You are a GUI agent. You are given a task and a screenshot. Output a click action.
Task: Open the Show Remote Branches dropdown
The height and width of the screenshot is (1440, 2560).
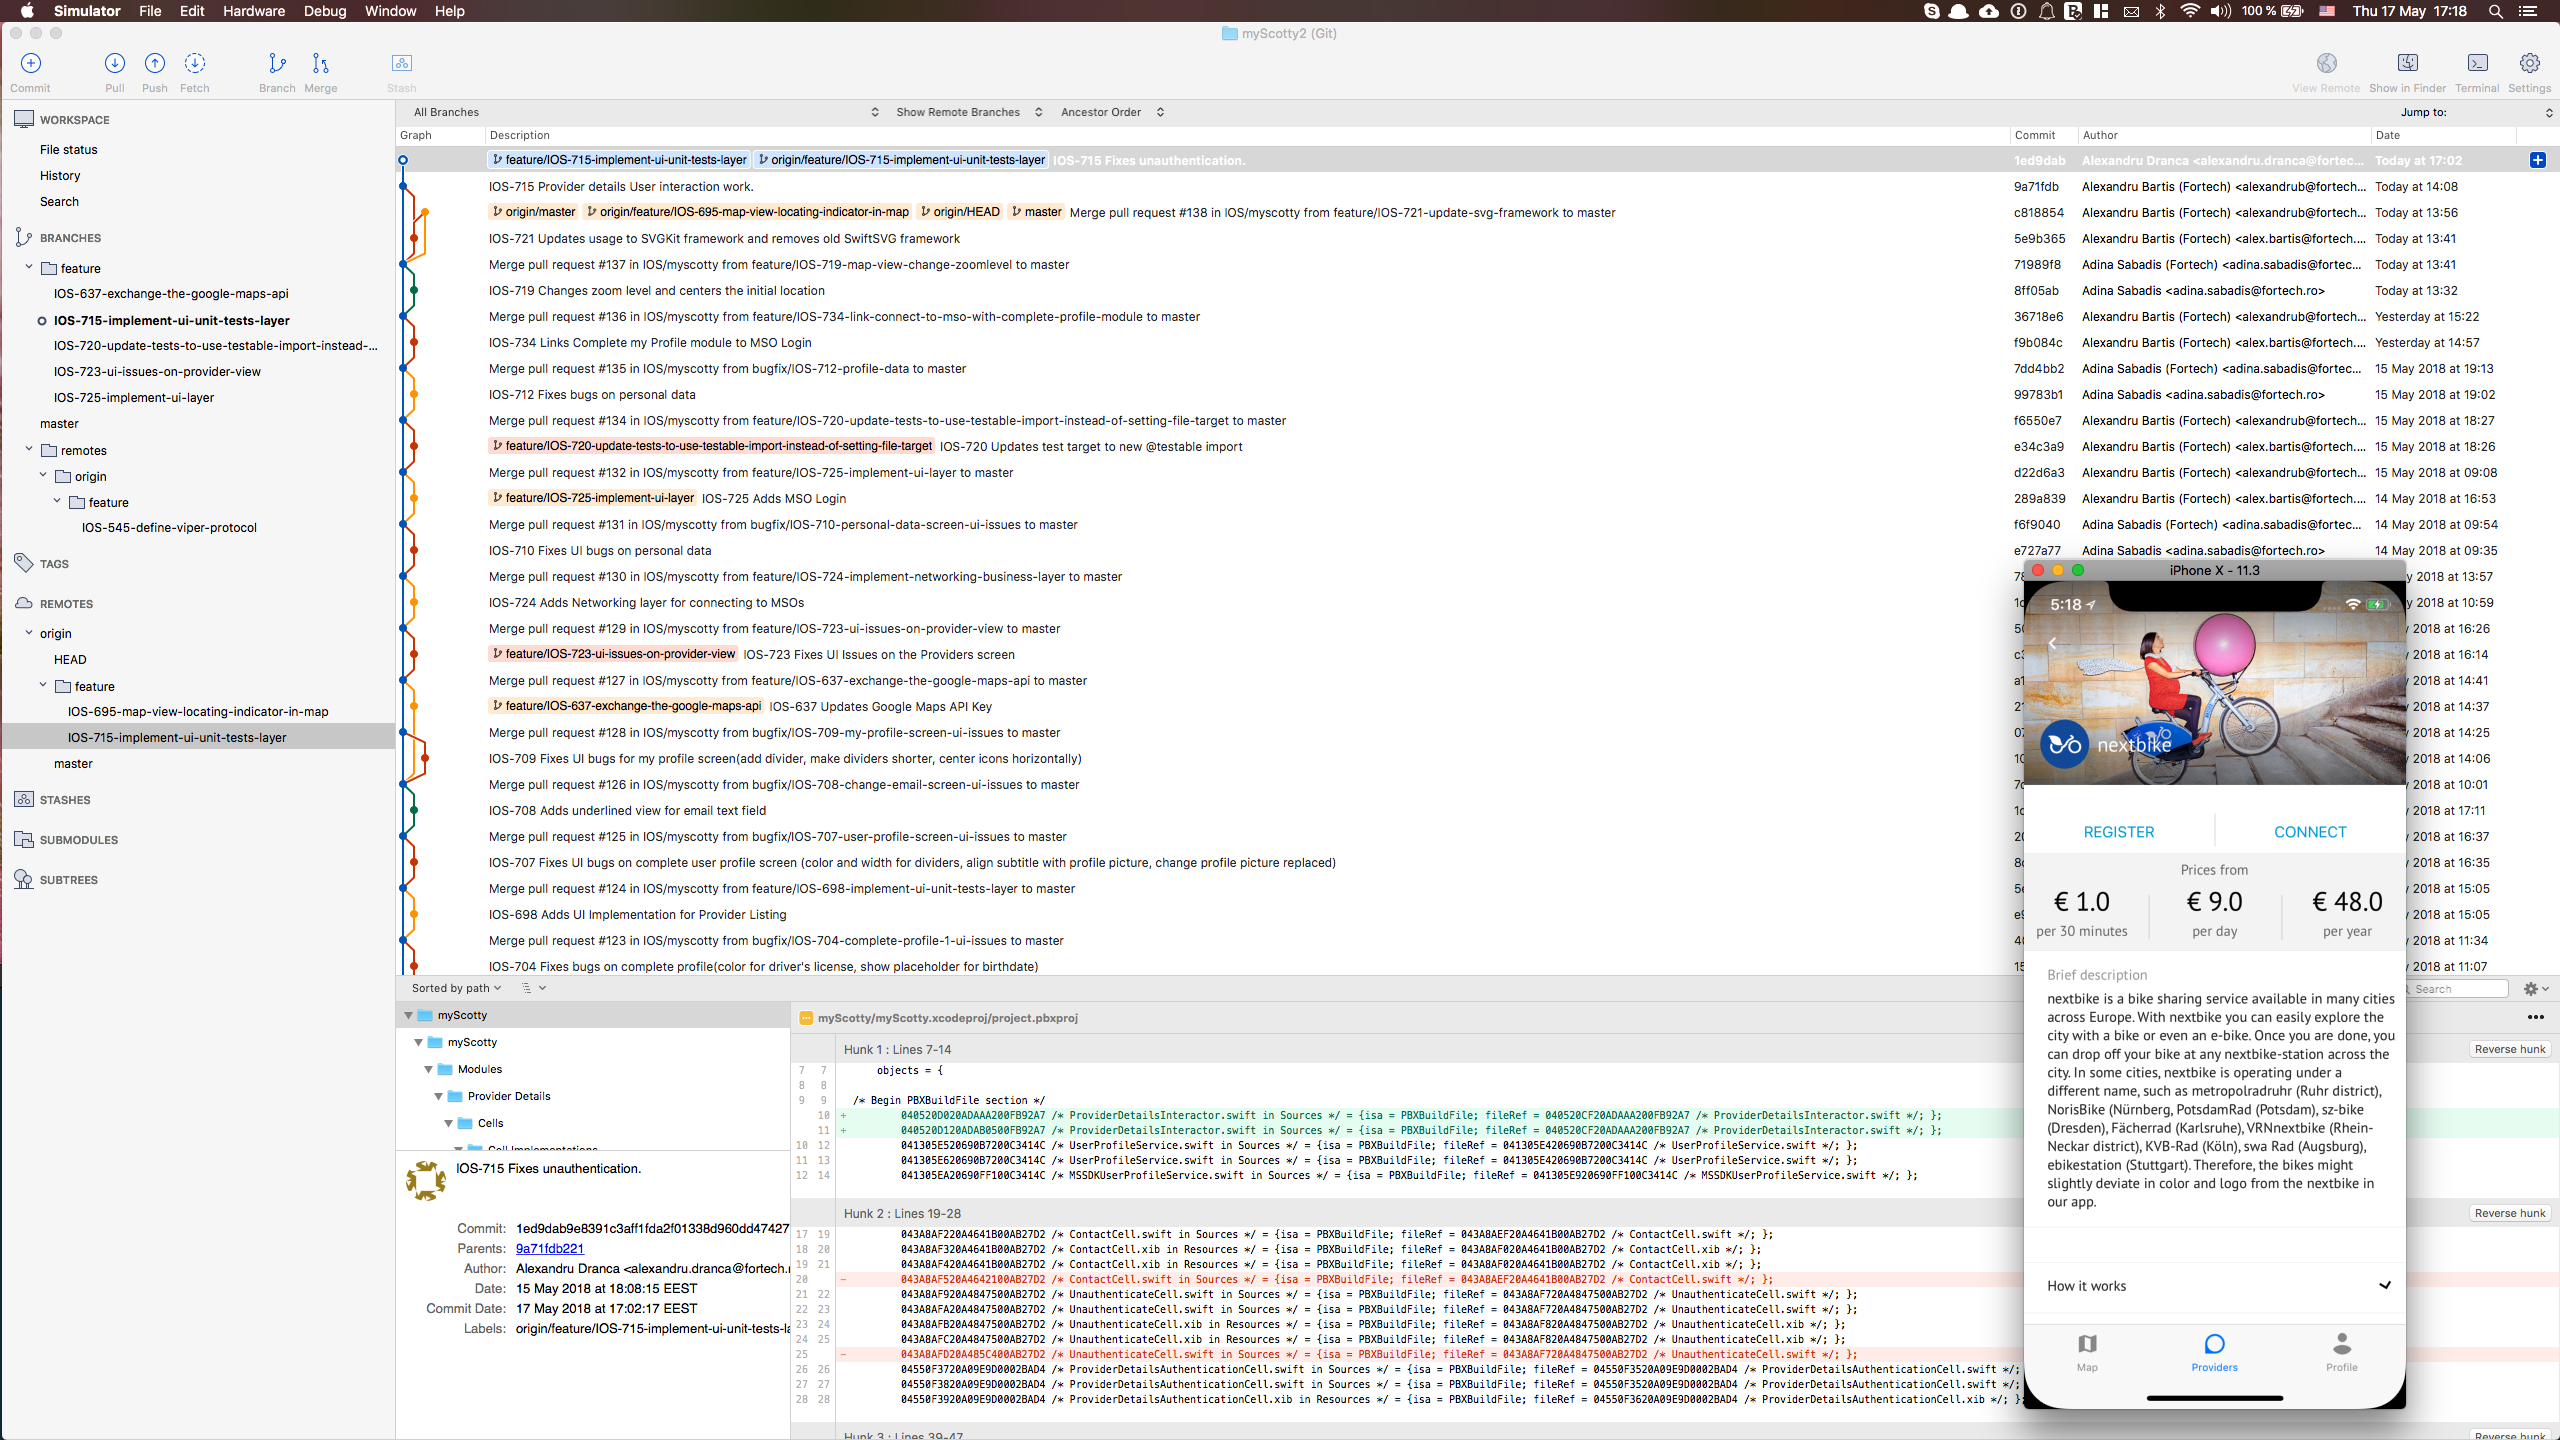(x=969, y=112)
